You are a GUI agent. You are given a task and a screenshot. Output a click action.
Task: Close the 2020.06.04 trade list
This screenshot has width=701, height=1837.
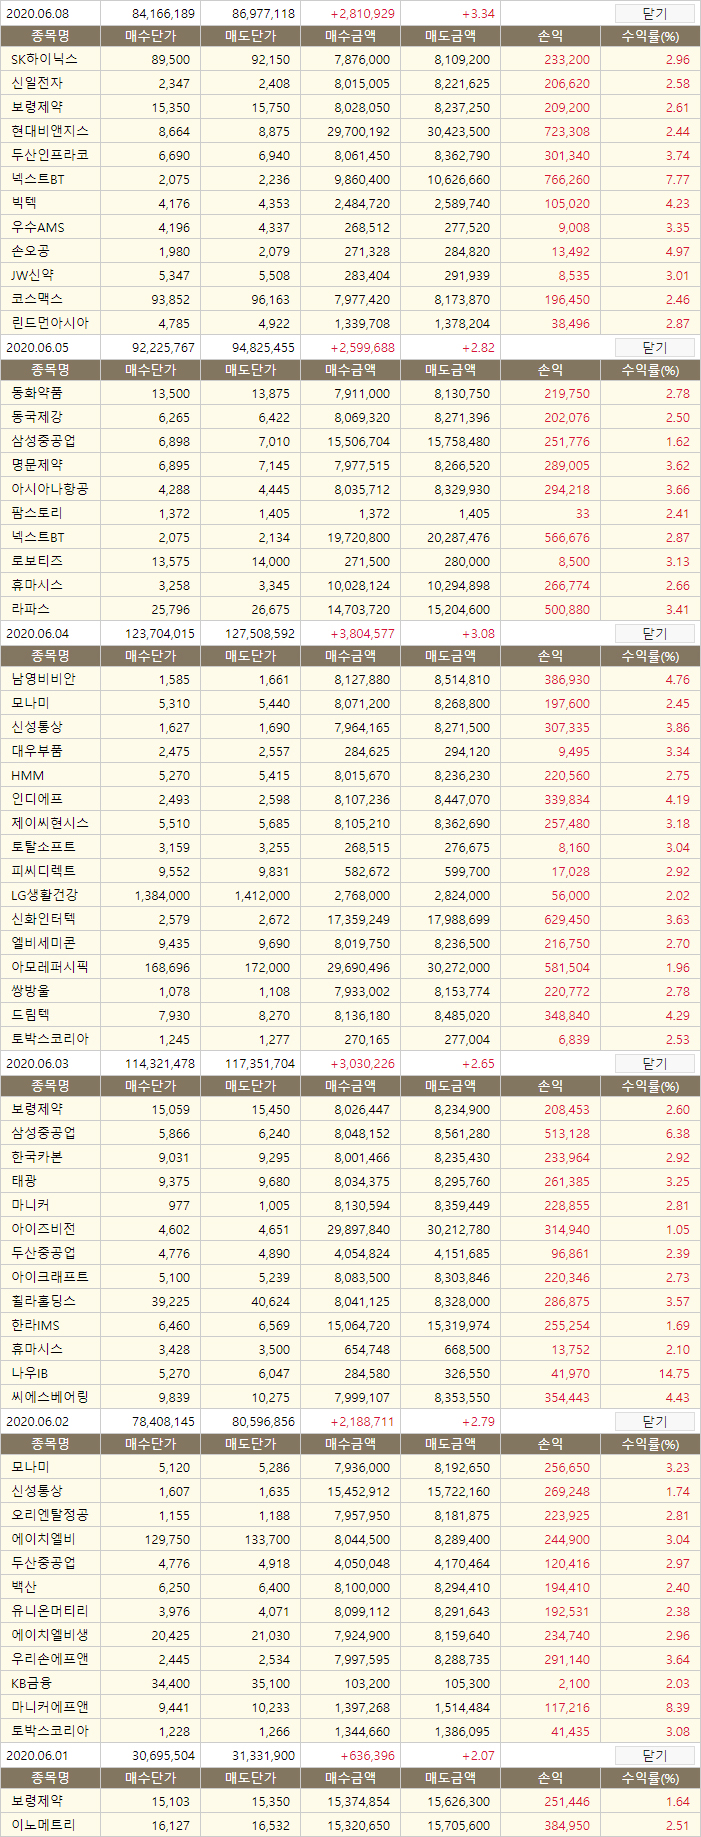coord(654,634)
